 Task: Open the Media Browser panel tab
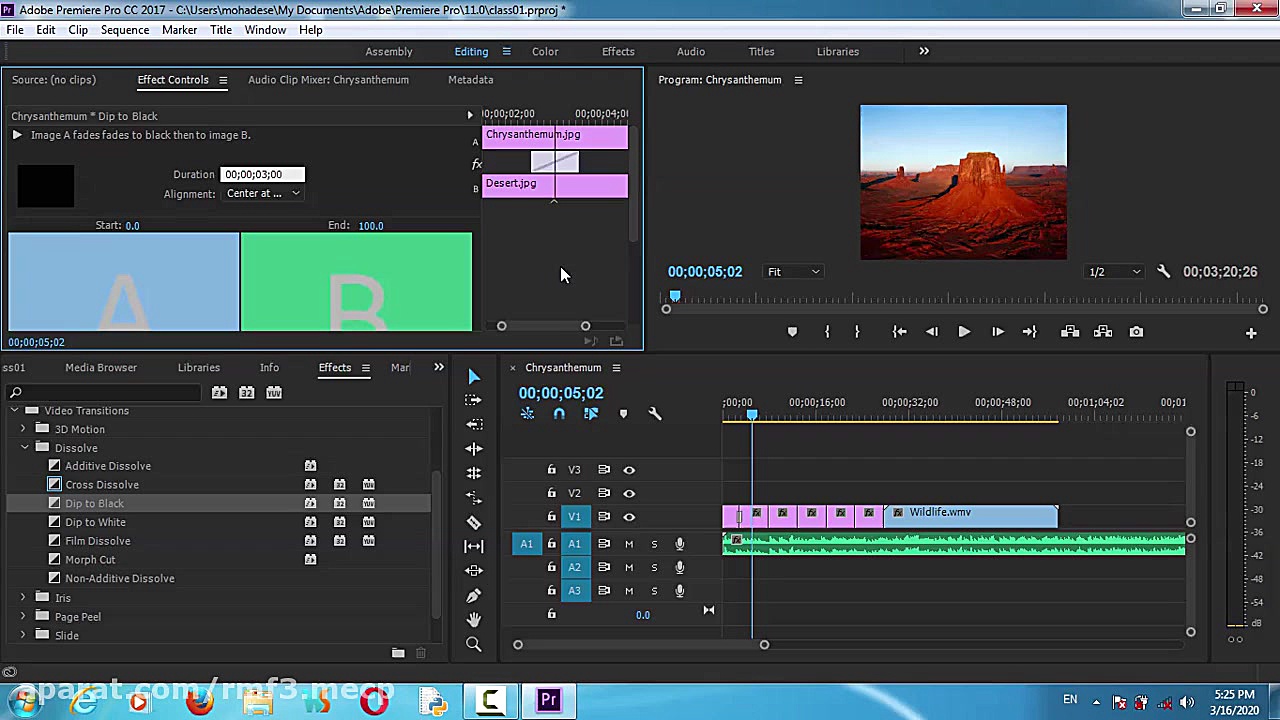tap(101, 368)
